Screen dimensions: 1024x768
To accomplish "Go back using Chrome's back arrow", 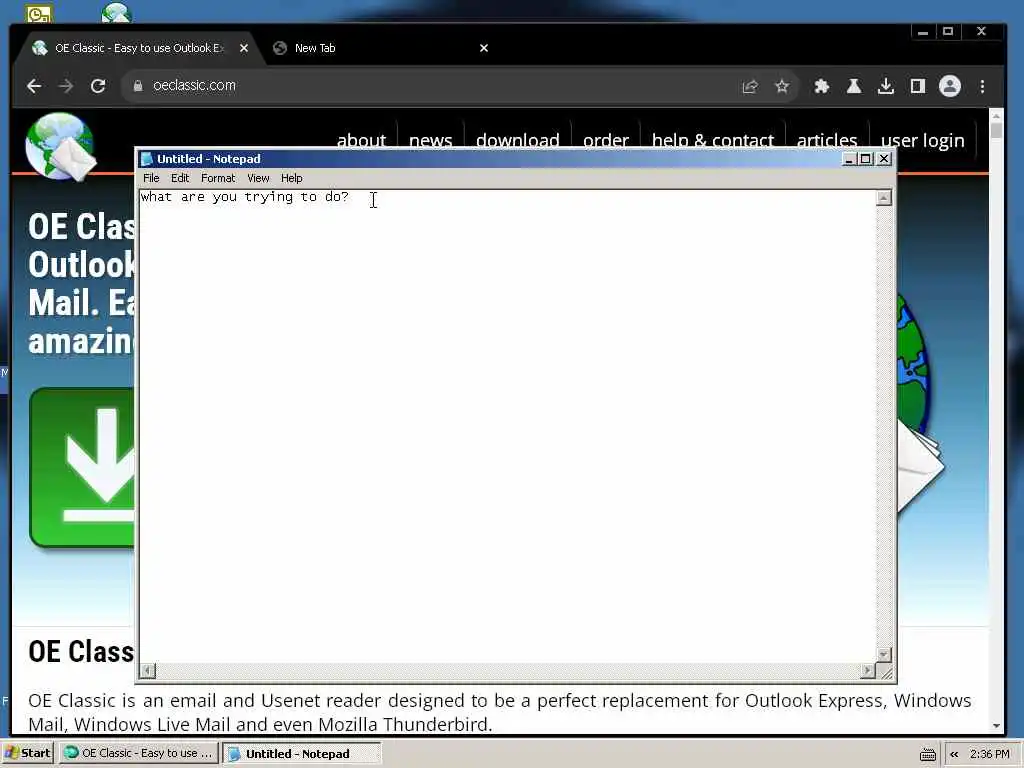I will click(34, 86).
